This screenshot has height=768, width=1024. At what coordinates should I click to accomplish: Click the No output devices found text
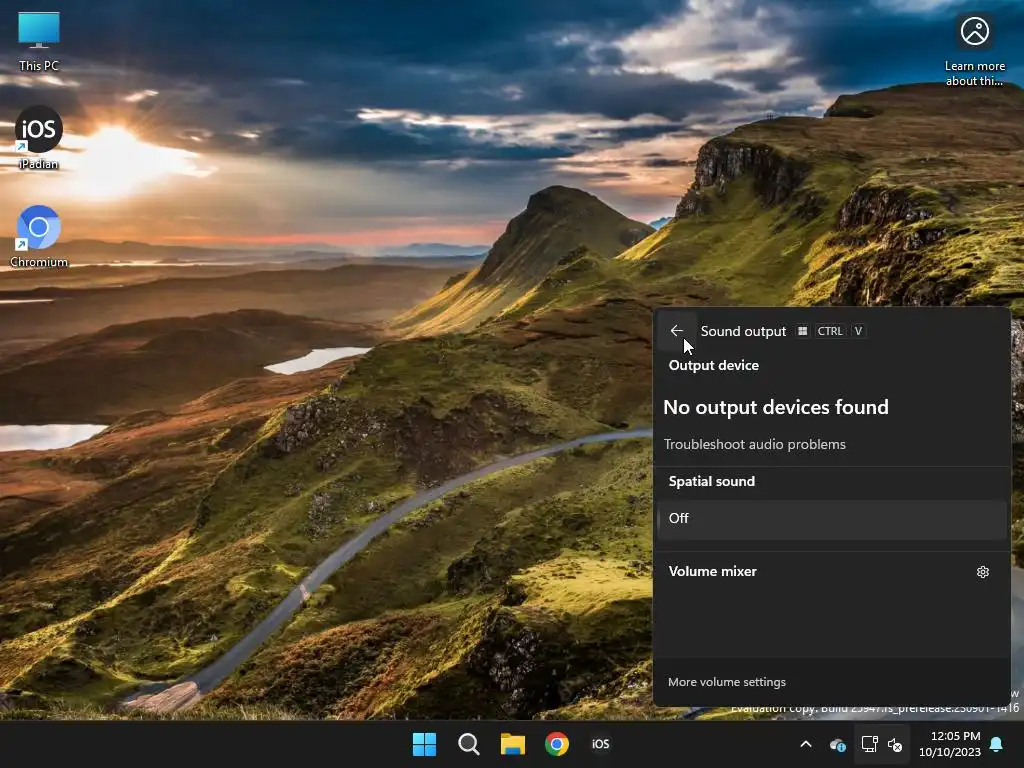point(776,408)
